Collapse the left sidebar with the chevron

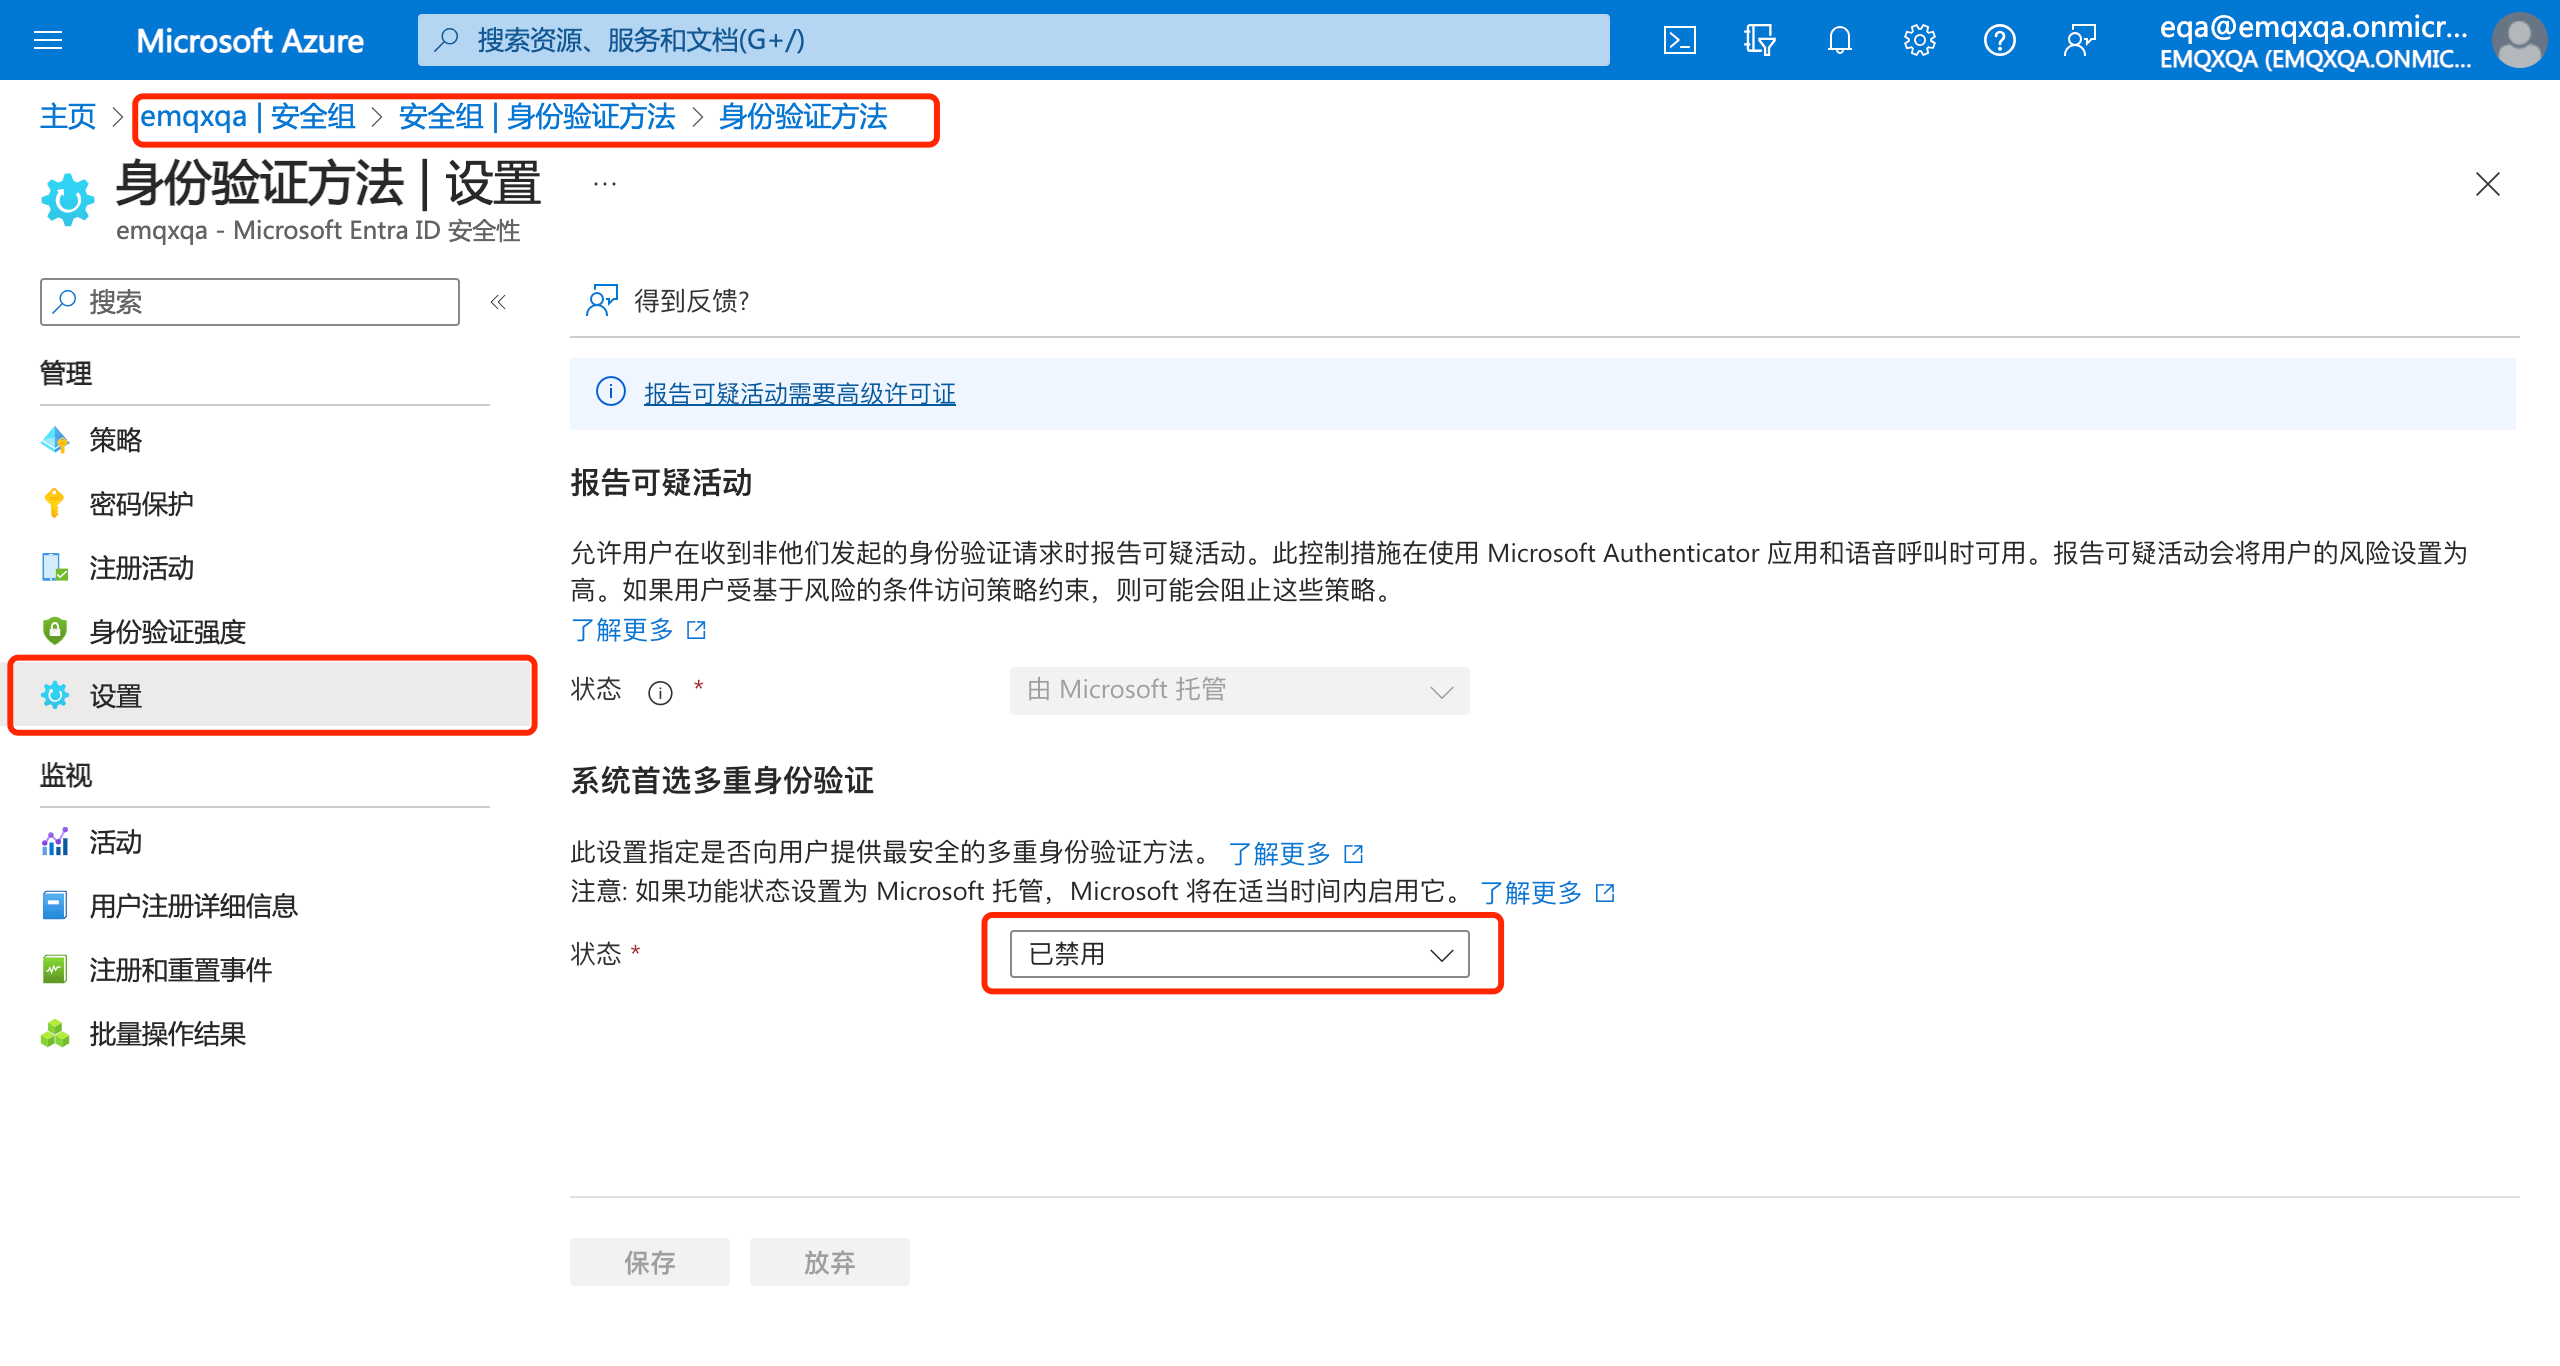pos(498,301)
